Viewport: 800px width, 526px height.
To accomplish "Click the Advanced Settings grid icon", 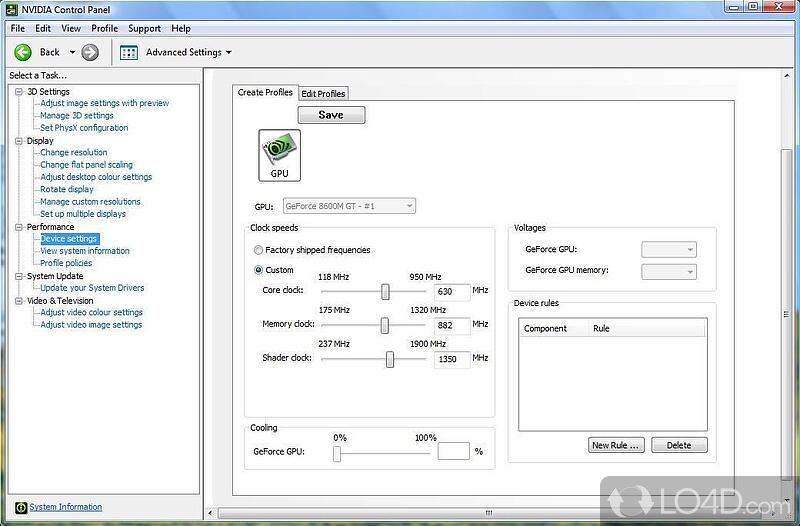I will [x=129, y=52].
